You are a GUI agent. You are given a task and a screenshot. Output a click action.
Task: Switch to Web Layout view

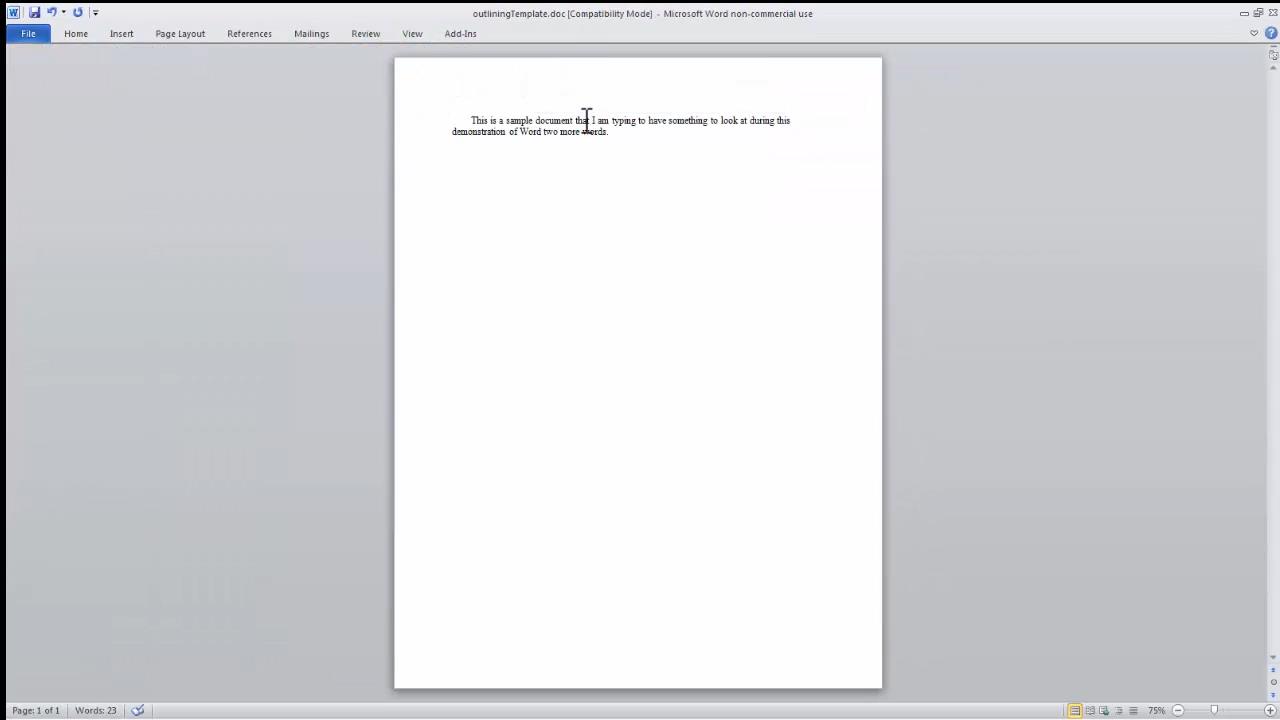1104,710
